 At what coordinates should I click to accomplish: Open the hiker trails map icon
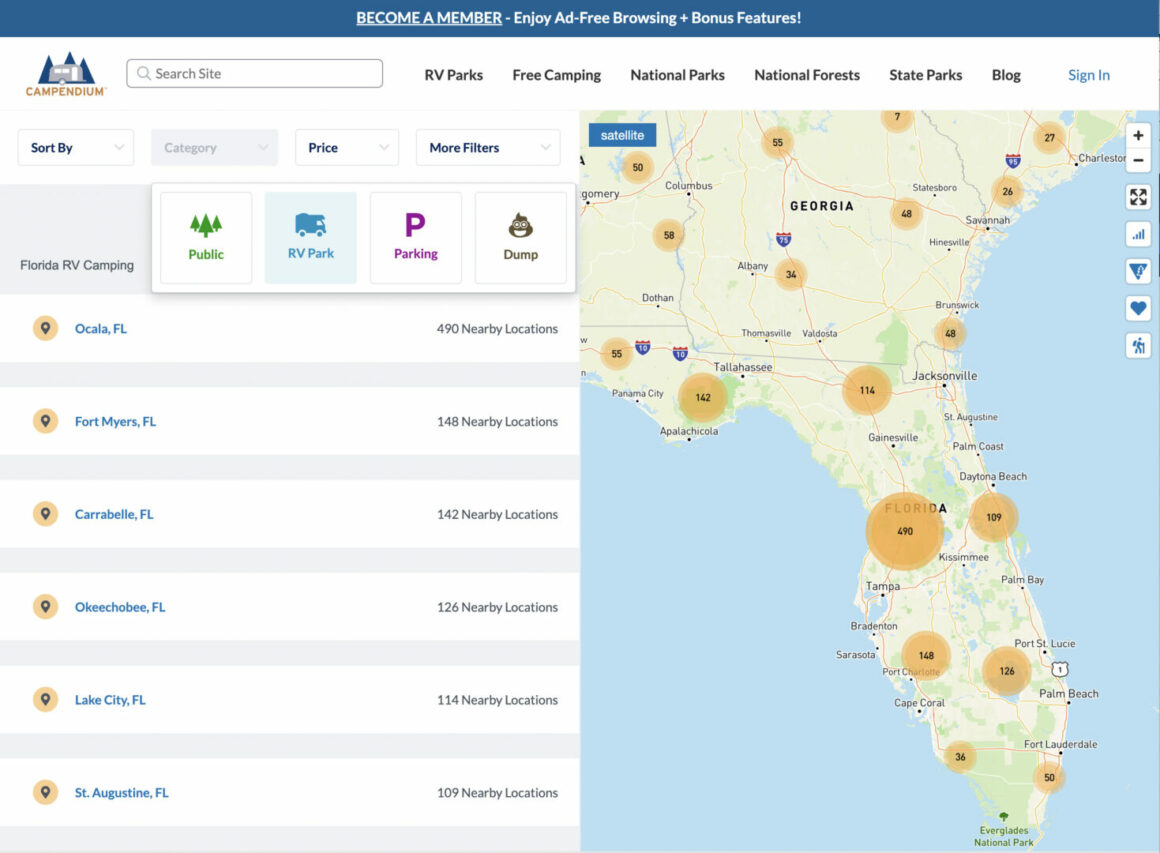point(1138,345)
